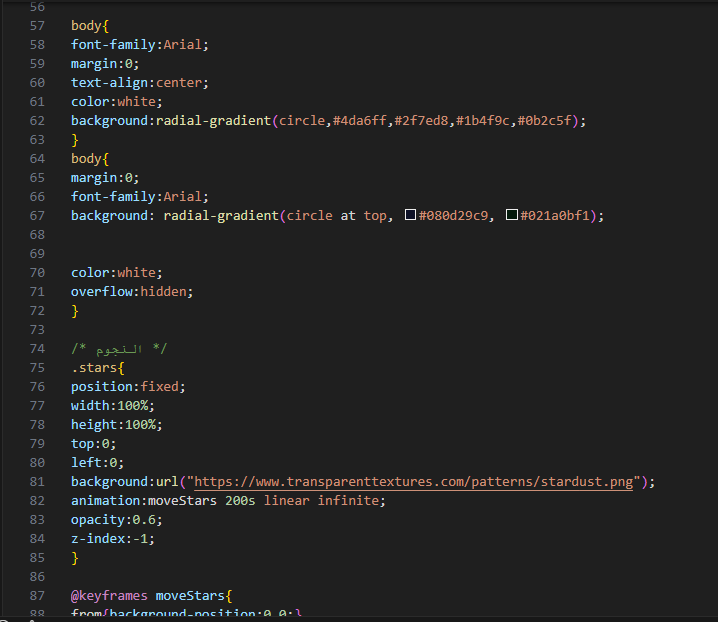Image resolution: width=718 pixels, height=622 pixels.
Task: Click 'animation:moveStars 200s linear infinite;' line
Action: pyautogui.click(x=228, y=501)
